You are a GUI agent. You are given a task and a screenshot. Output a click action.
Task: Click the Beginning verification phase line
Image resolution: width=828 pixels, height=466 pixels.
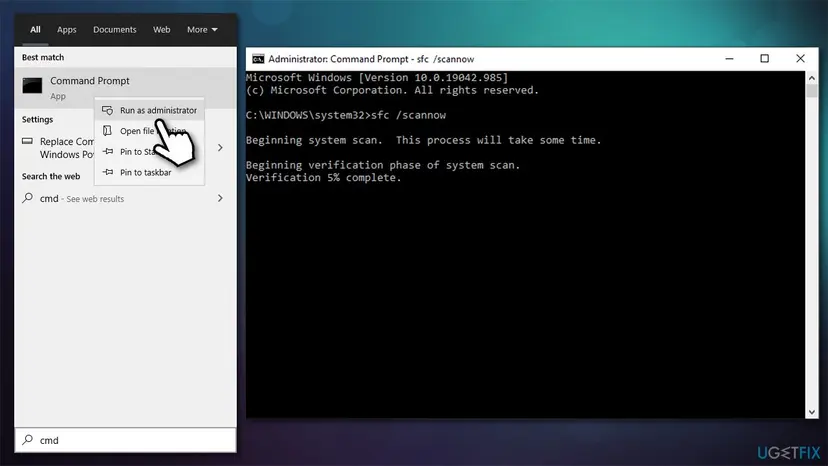[383, 165]
